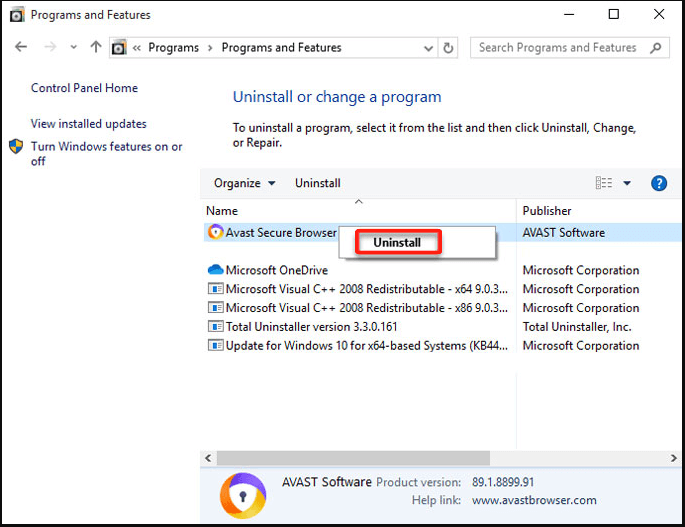Screen dimensions: 685x527
Task: Click Total Uninstaller, Inc. publisher cell
Action: pos(577,326)
